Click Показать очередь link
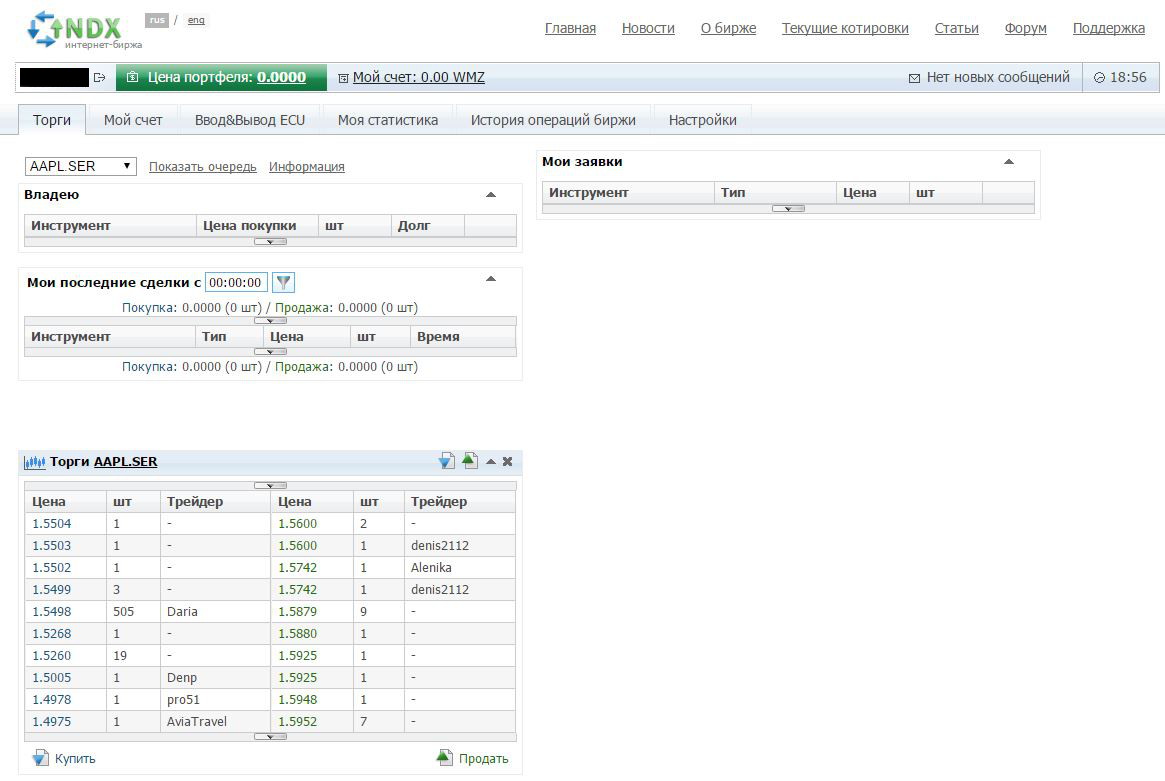This screenshot has height=781, width=1165. point(202,166)
